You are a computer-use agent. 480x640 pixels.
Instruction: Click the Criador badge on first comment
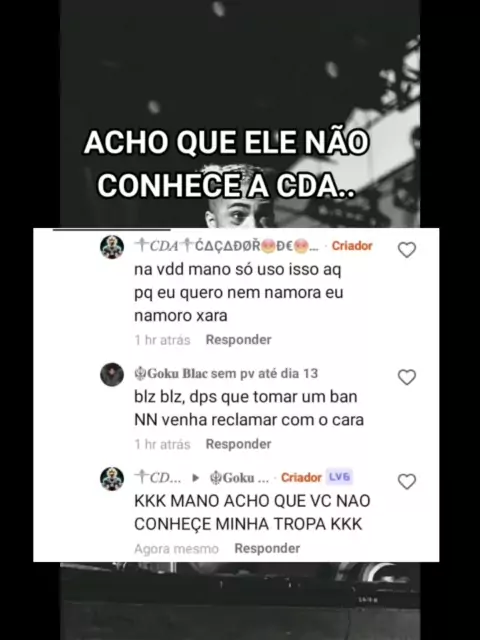tap(352, 246)
